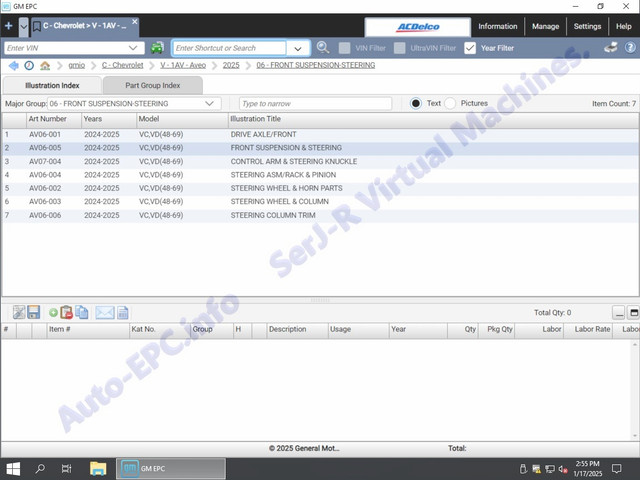Select the Pictures radio button
The image size is (640, 480).
[450, 103]
